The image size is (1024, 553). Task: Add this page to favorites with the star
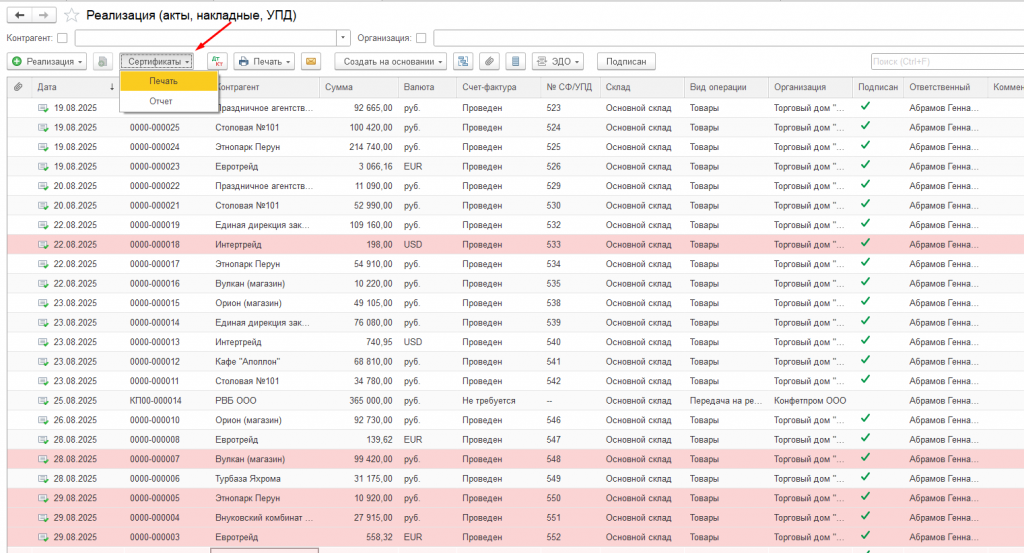click(x=71, y=15)
